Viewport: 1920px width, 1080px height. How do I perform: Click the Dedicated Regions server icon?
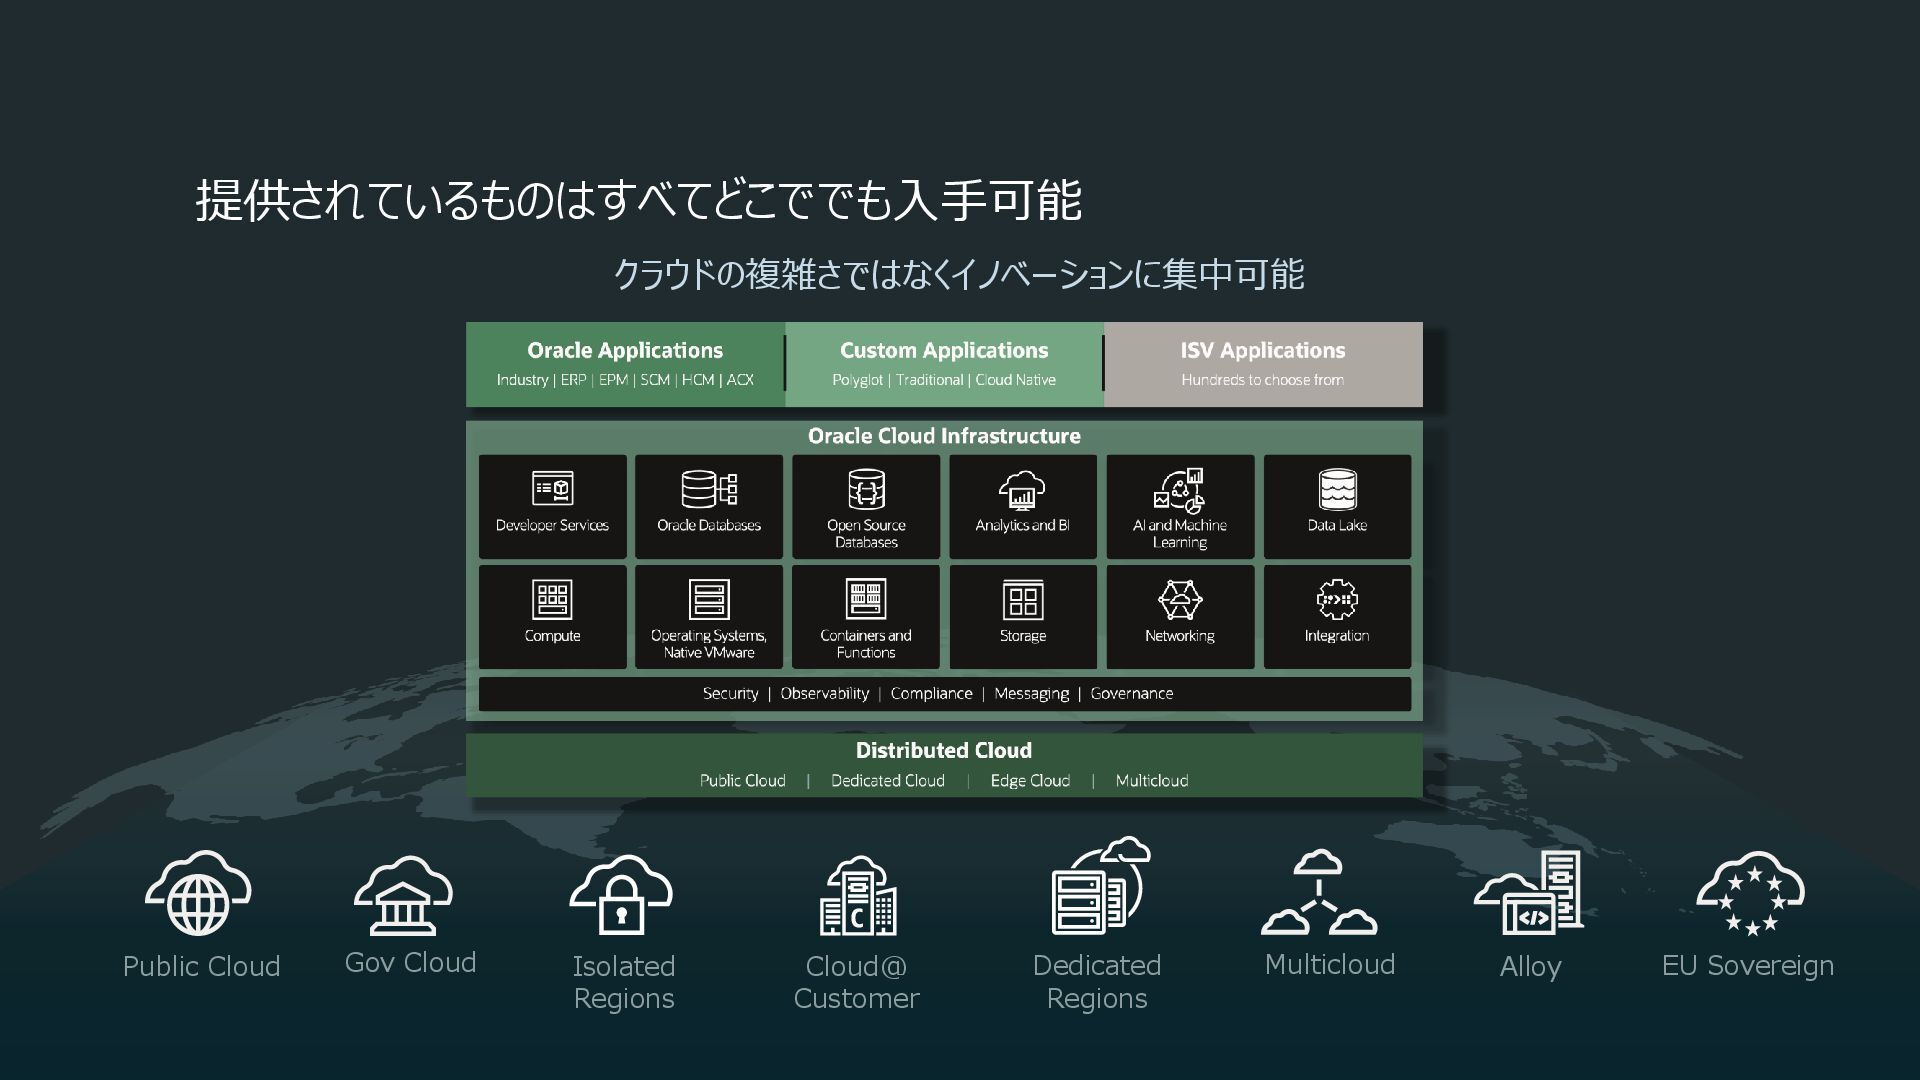[x=1098, y=888]
